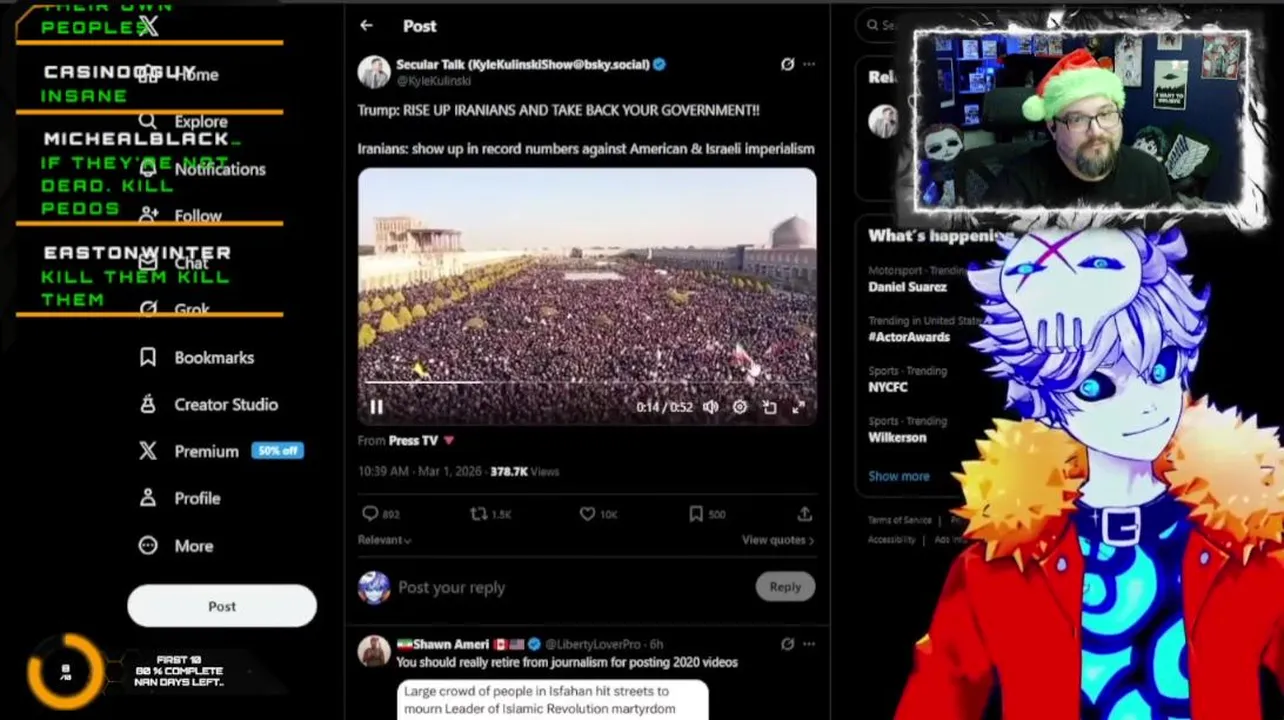Open the more options on Secular Talk post
Viewport: 1284px width, 720px height.
coord(809,64)
